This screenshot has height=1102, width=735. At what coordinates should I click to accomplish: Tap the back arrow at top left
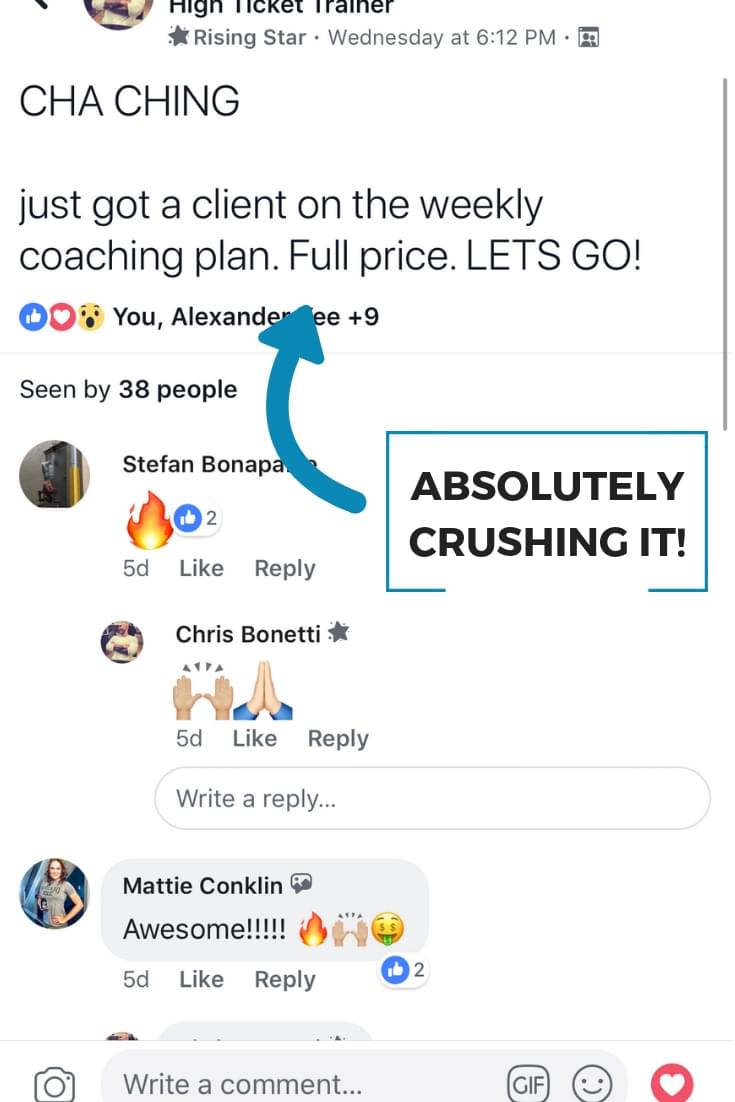(x=42, y=4)
